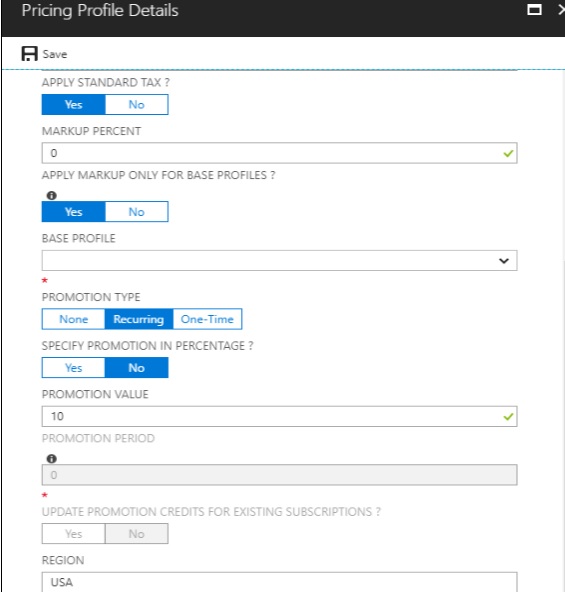565x592 pixels.
Task: Click the Save floppy disk icon
Action: pyautogui.click(x=29, y=54)
